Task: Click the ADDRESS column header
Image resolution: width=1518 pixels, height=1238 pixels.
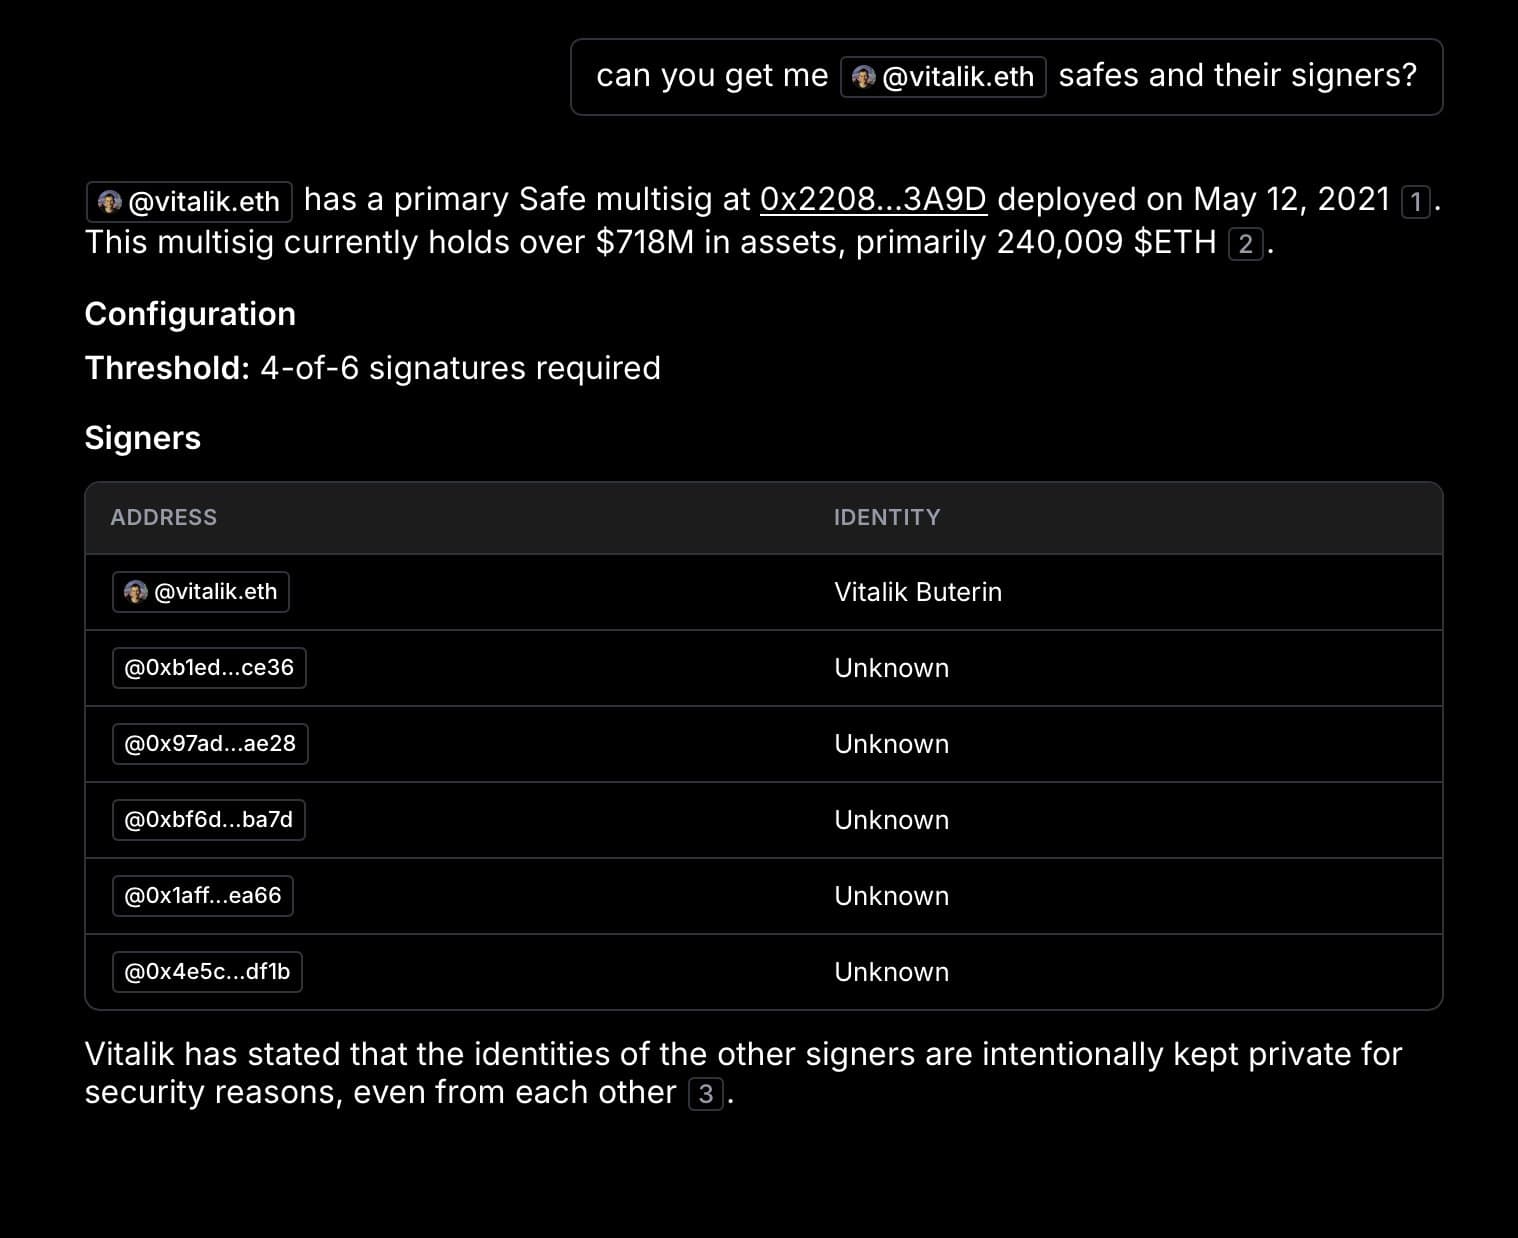Action: click(163, 517)
